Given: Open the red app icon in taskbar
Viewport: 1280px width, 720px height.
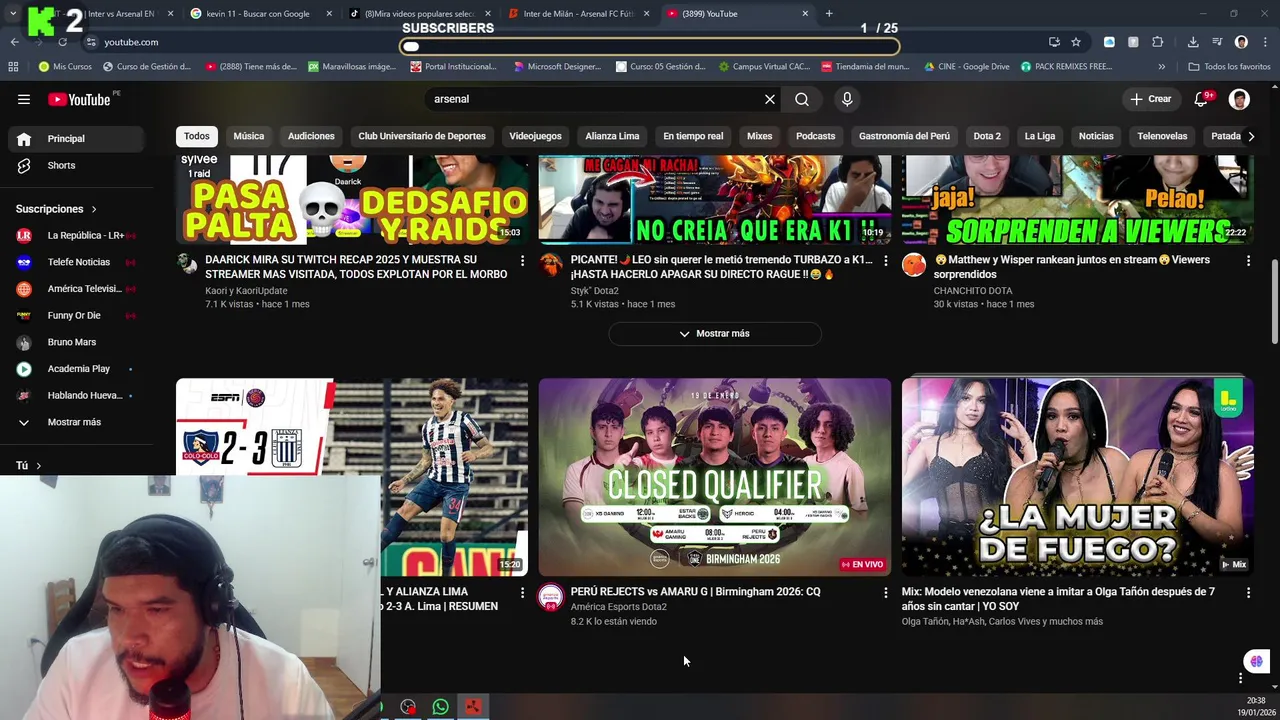Looking at the screenshot, I should click(473, 707).
